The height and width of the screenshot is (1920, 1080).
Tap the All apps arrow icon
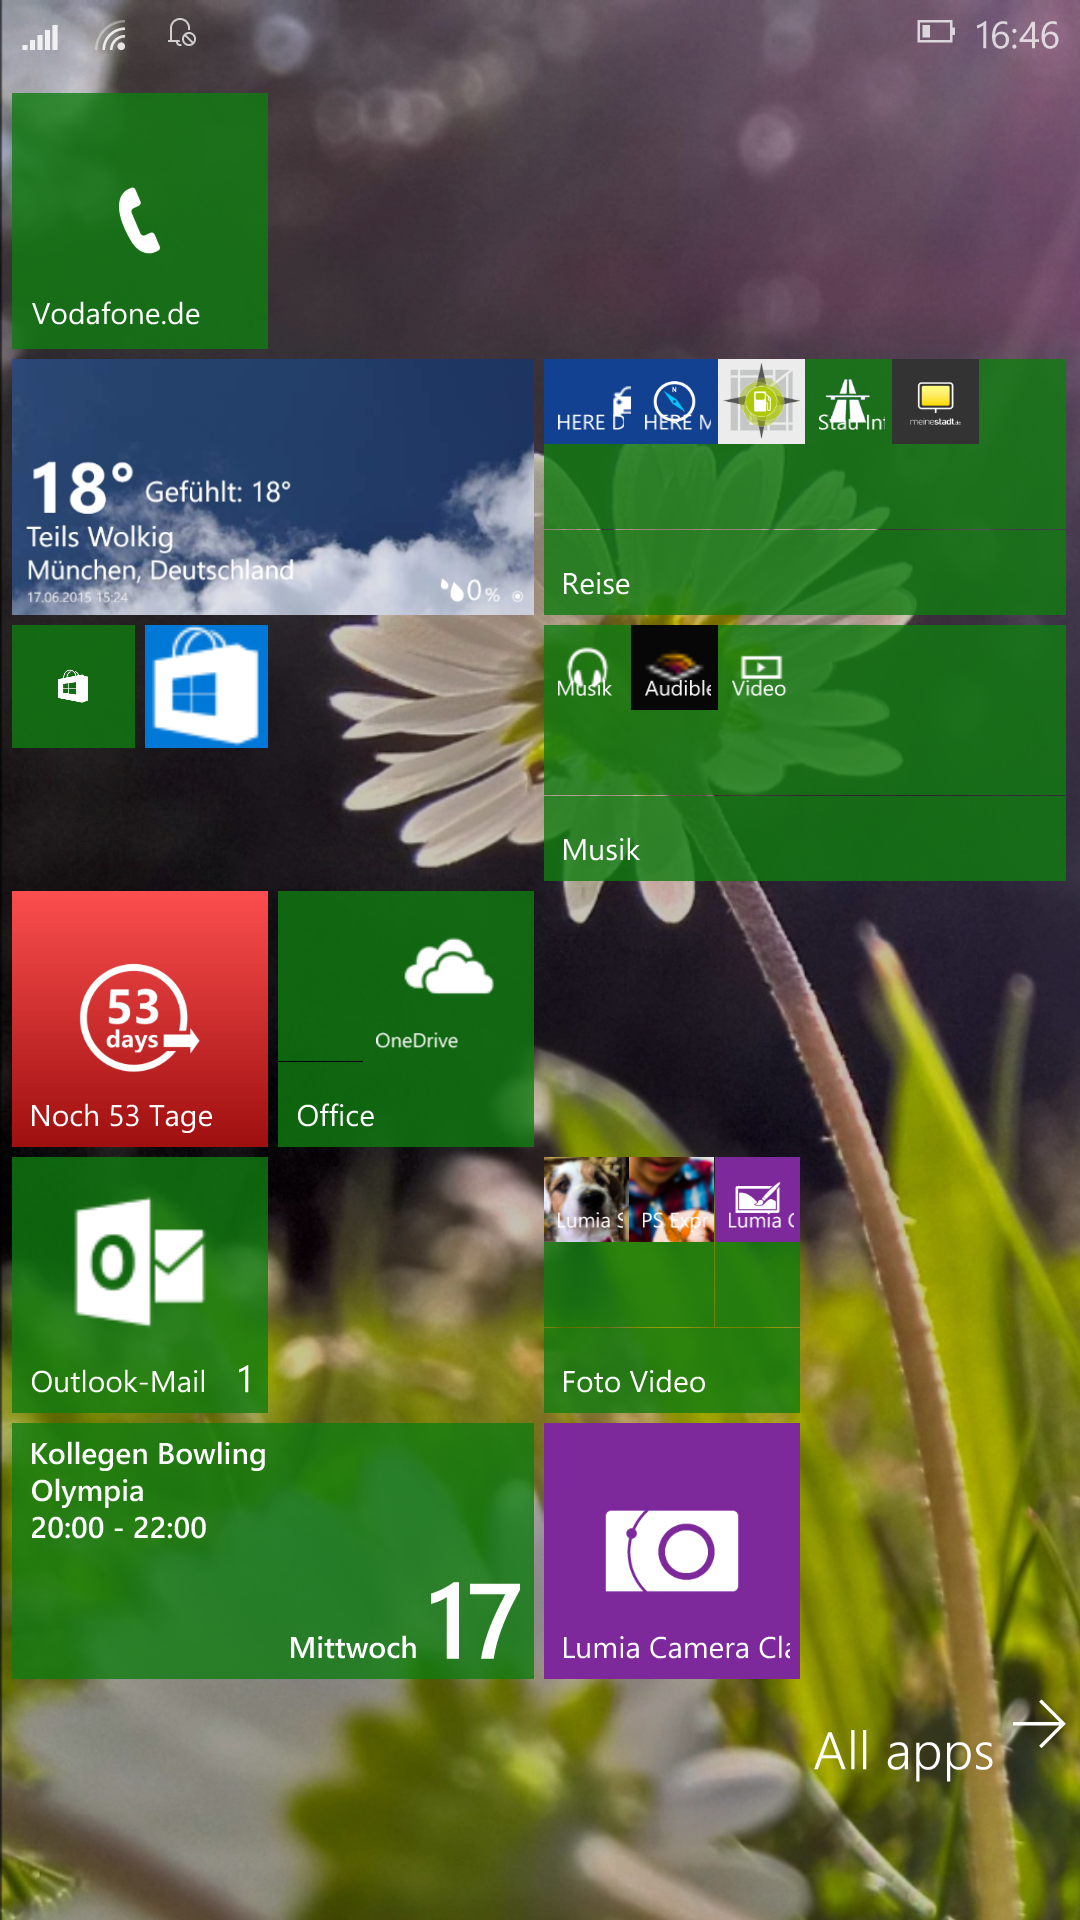click(1039, 1724)
